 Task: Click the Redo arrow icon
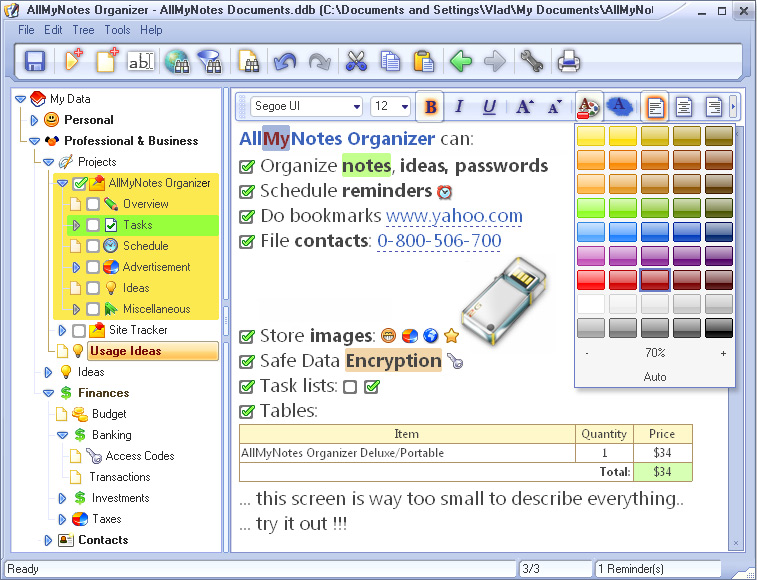[319, 62]
